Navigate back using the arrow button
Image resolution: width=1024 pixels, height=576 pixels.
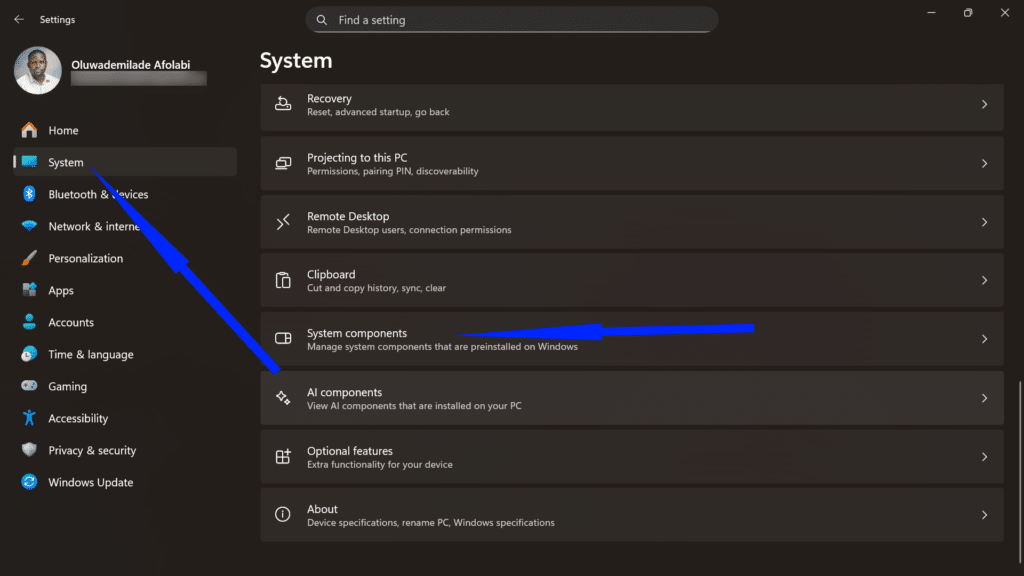[18, 19]
